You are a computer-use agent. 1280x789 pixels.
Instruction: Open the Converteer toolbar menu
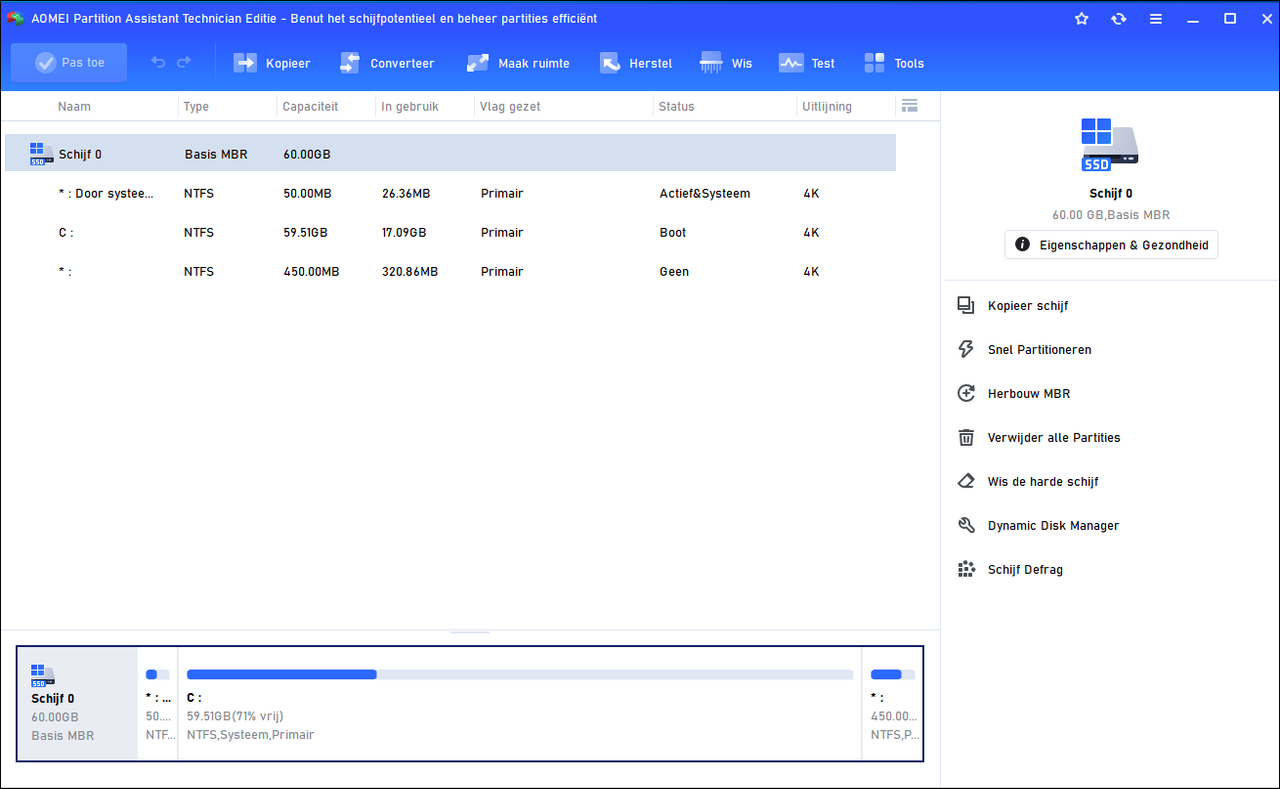[x=386, y=63]
